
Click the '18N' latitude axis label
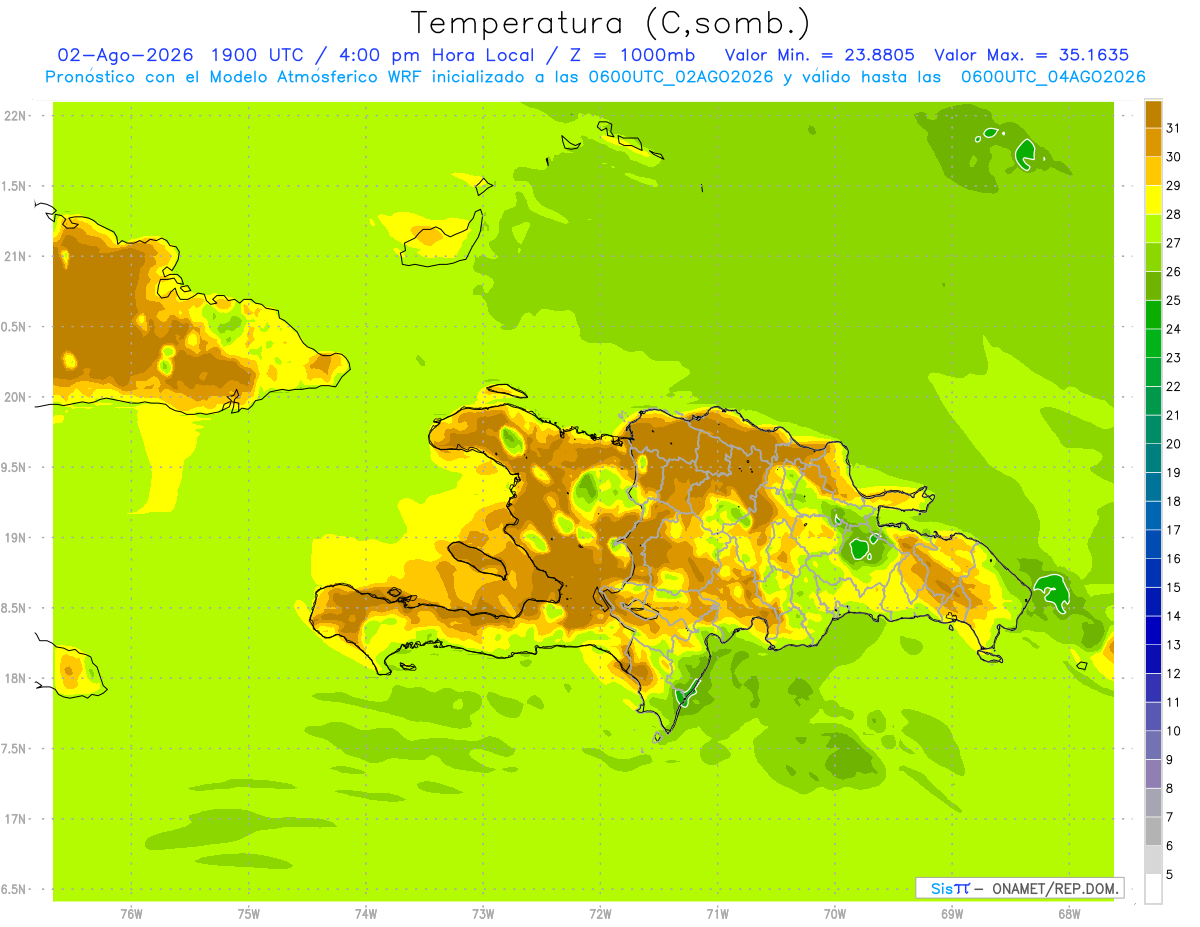pyautogui.click(x=15, y=679)
